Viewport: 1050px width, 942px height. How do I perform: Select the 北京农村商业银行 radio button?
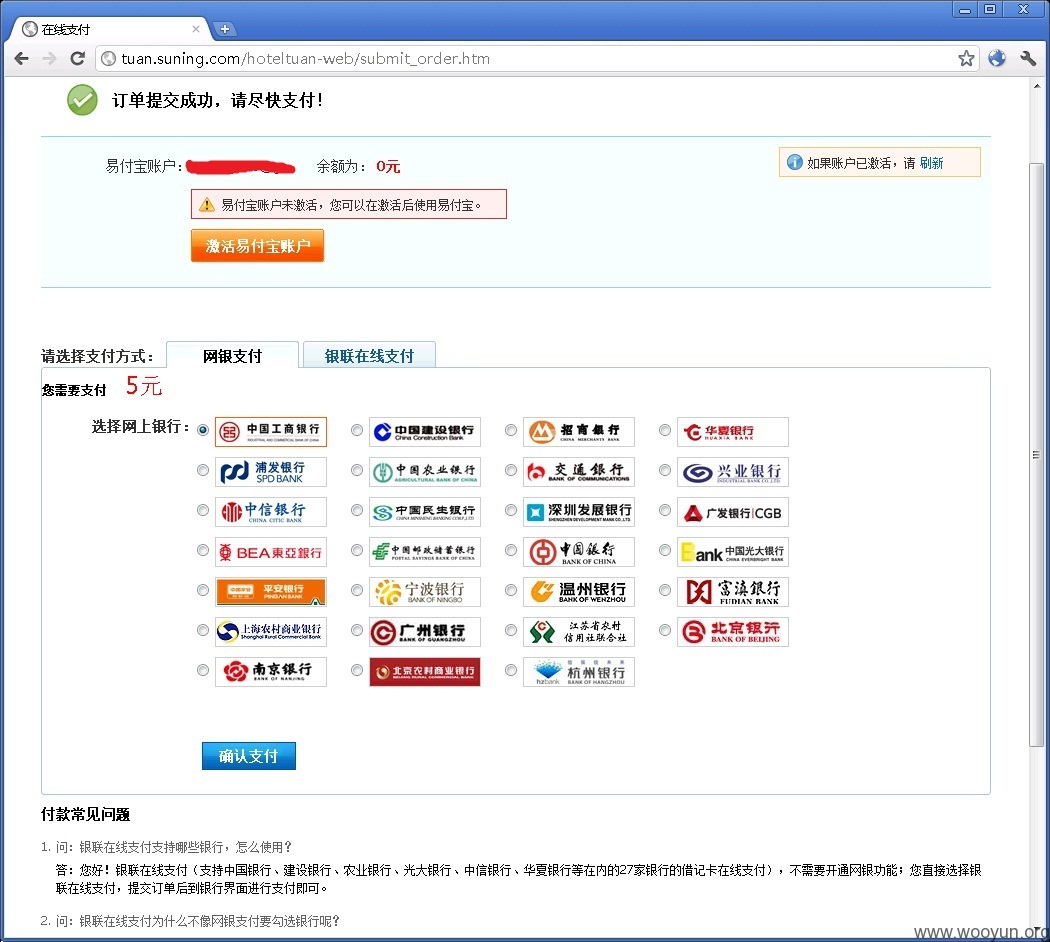[357, 670]
